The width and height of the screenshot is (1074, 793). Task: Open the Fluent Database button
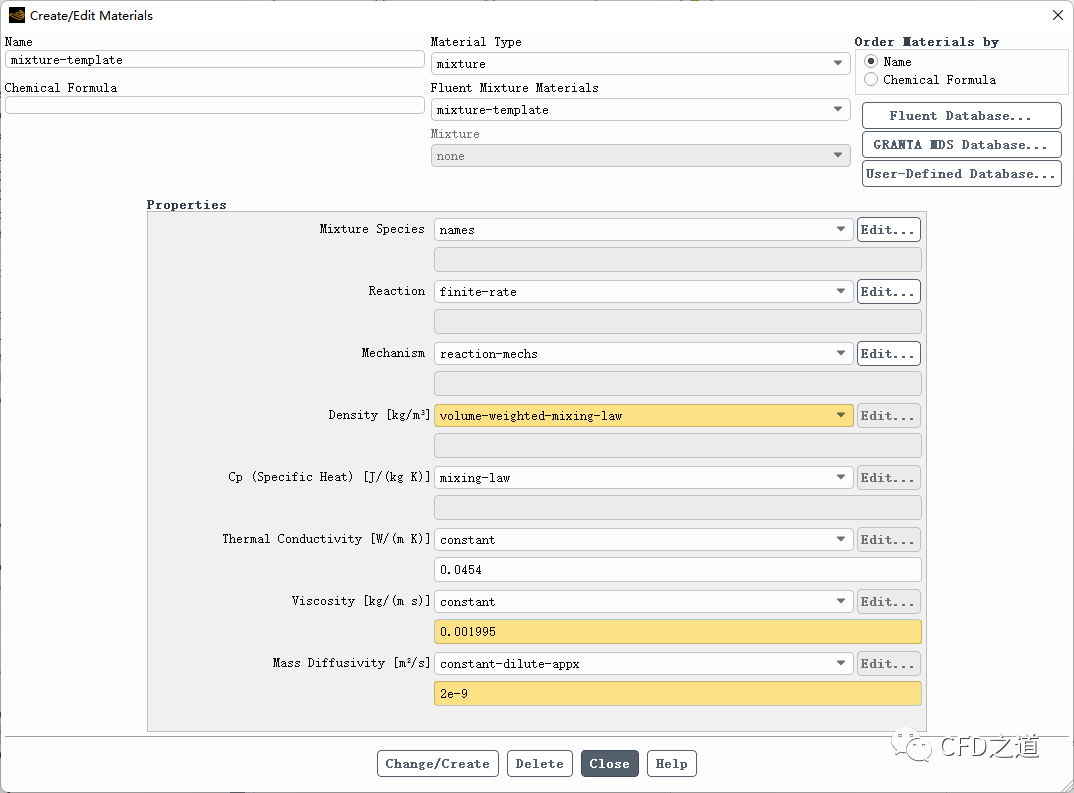(960, 116)
